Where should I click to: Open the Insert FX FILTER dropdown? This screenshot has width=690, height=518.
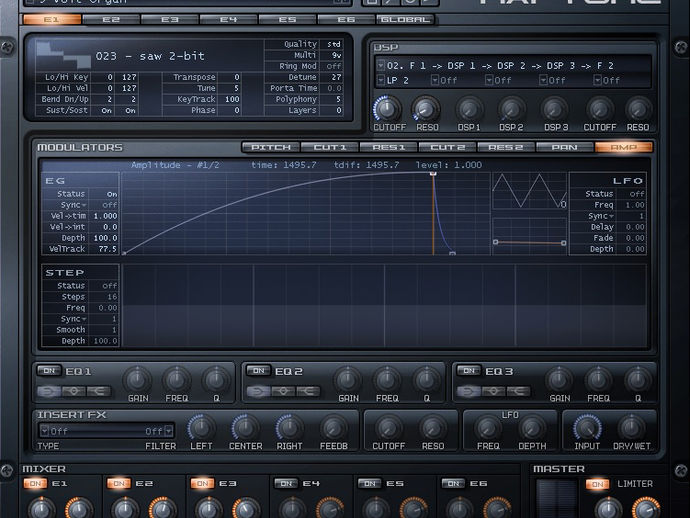pyautogui.click(x=169, y=430)
